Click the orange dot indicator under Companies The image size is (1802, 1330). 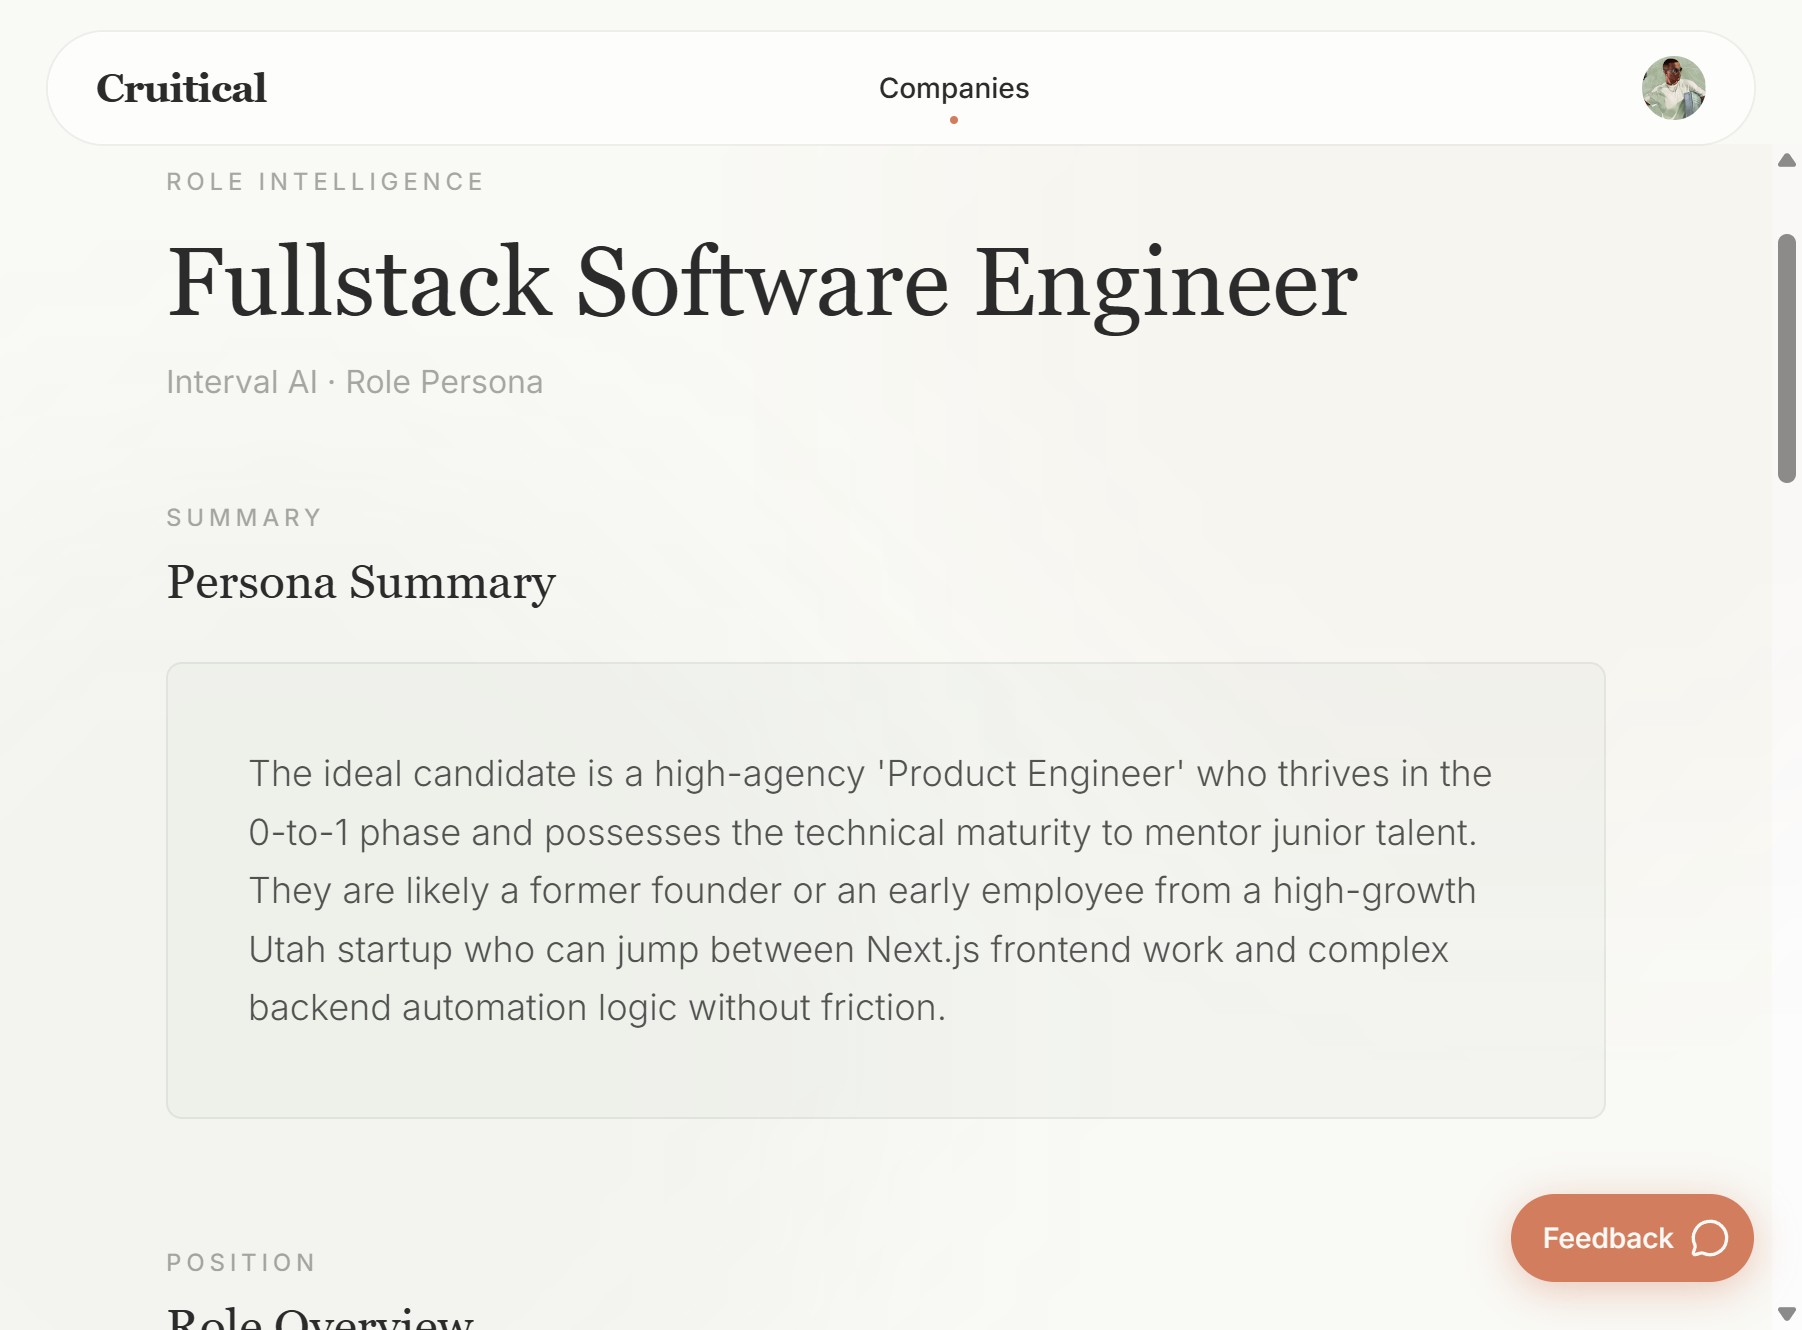pos(953,121)
